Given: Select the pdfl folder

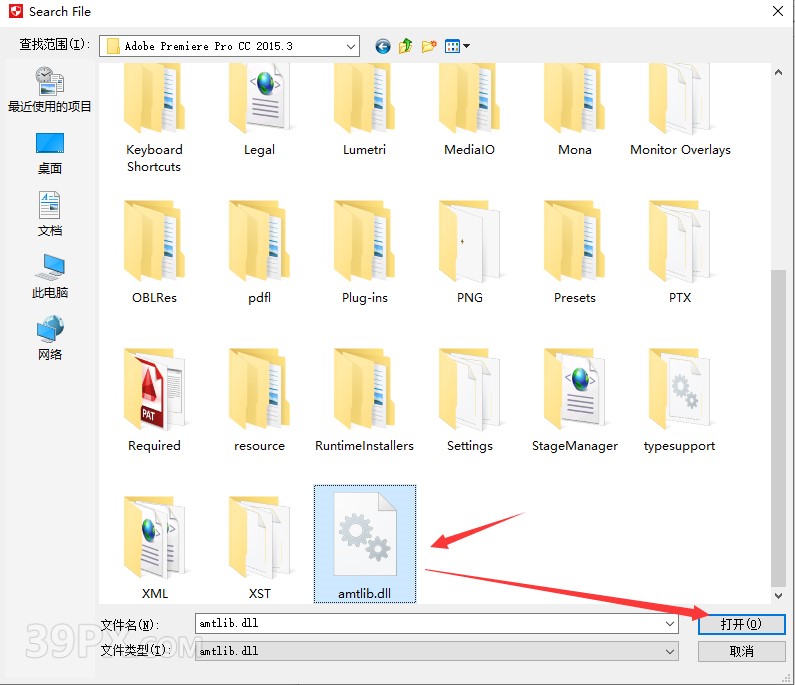Looking at the screenshot, I should tap(259, 252).
